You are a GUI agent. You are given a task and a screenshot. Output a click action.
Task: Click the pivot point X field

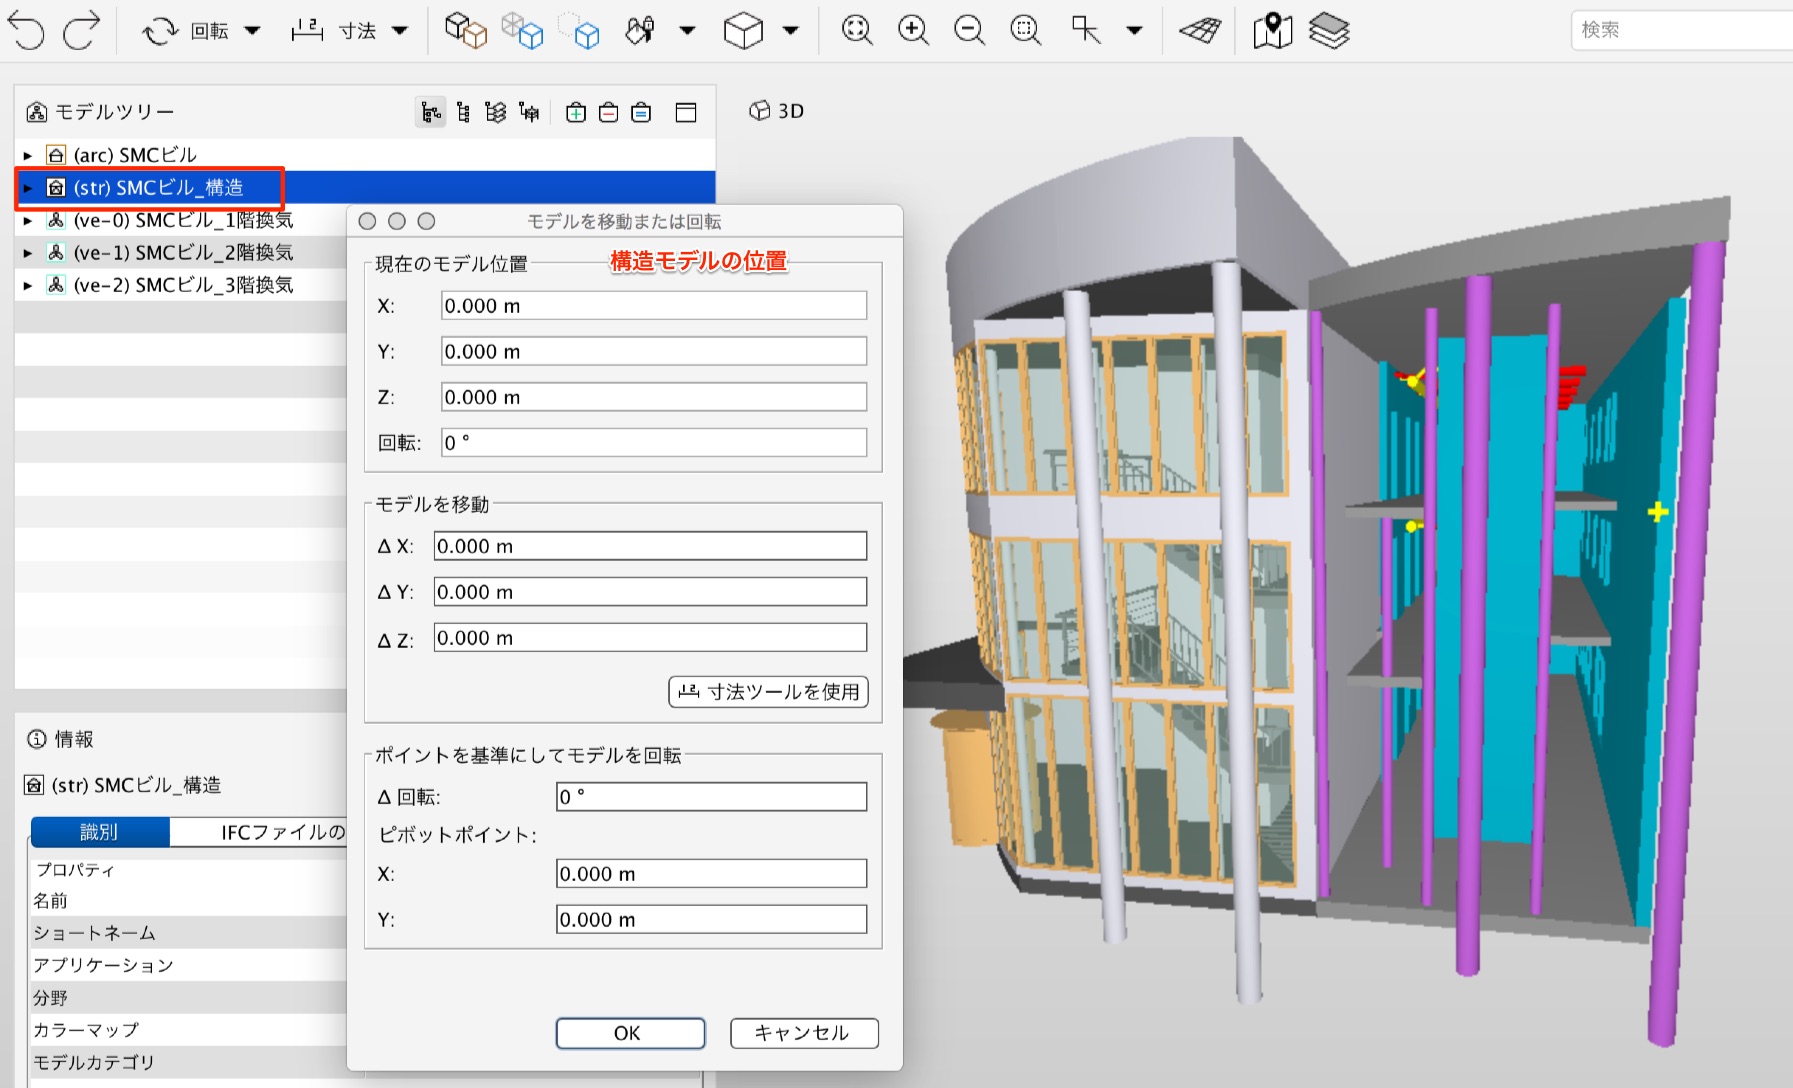click(x=711, y=874)
